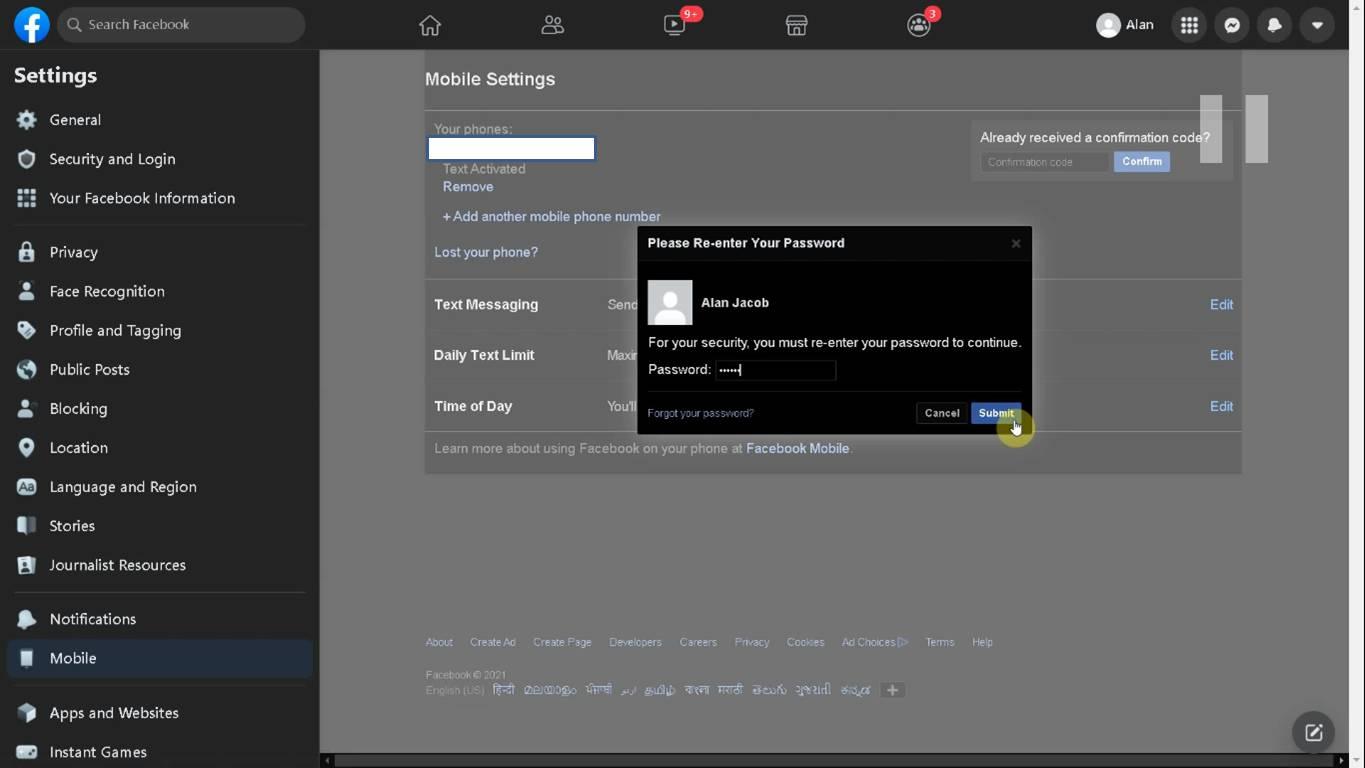The width and height of the screenshot is (1365, 768).
Task: Edit the Time of Day setting
Action: [1221, 406]
